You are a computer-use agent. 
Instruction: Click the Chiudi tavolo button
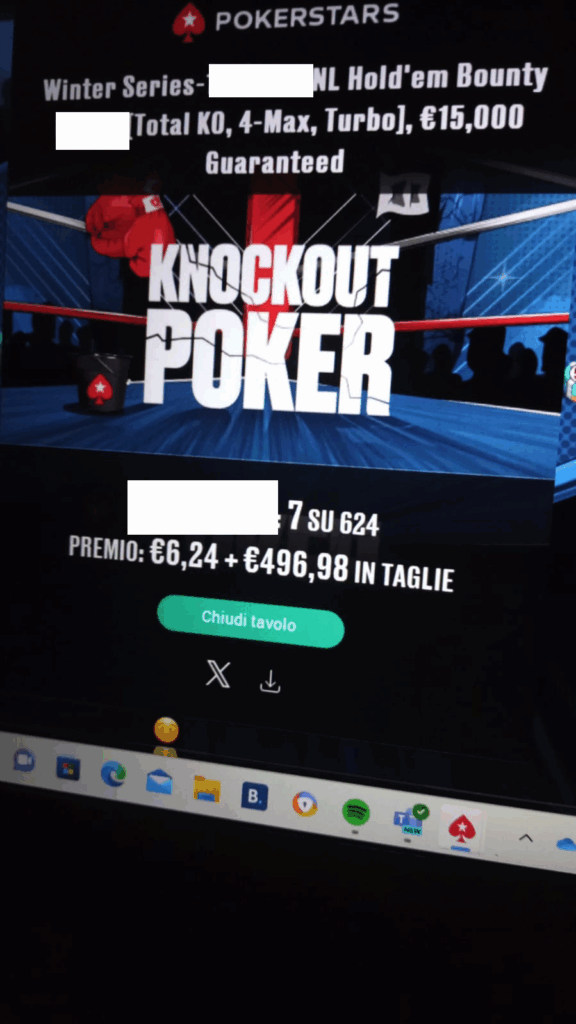(x=251, y=621)
